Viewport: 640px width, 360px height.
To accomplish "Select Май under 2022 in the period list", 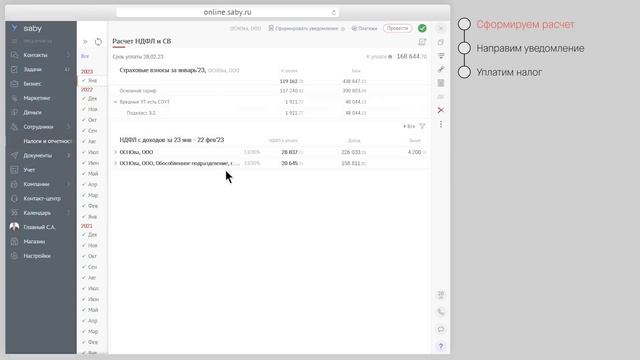I will tap(92, 173).
